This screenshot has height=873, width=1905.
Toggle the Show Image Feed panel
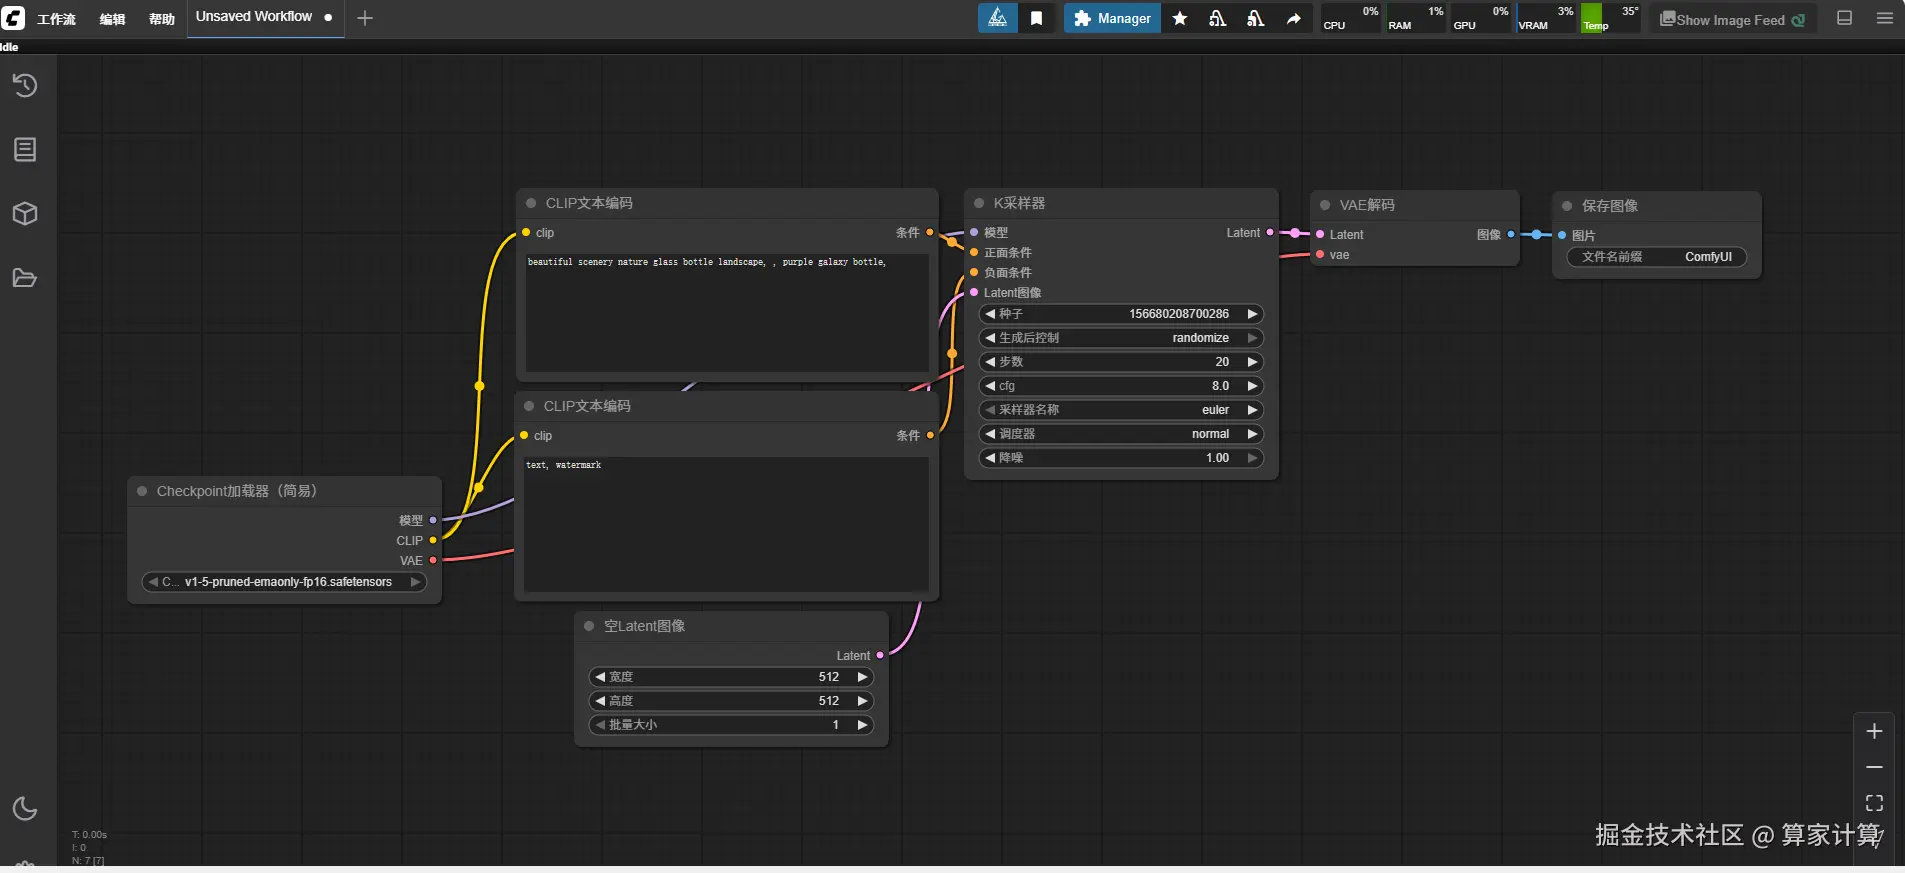pos(1732,20)
